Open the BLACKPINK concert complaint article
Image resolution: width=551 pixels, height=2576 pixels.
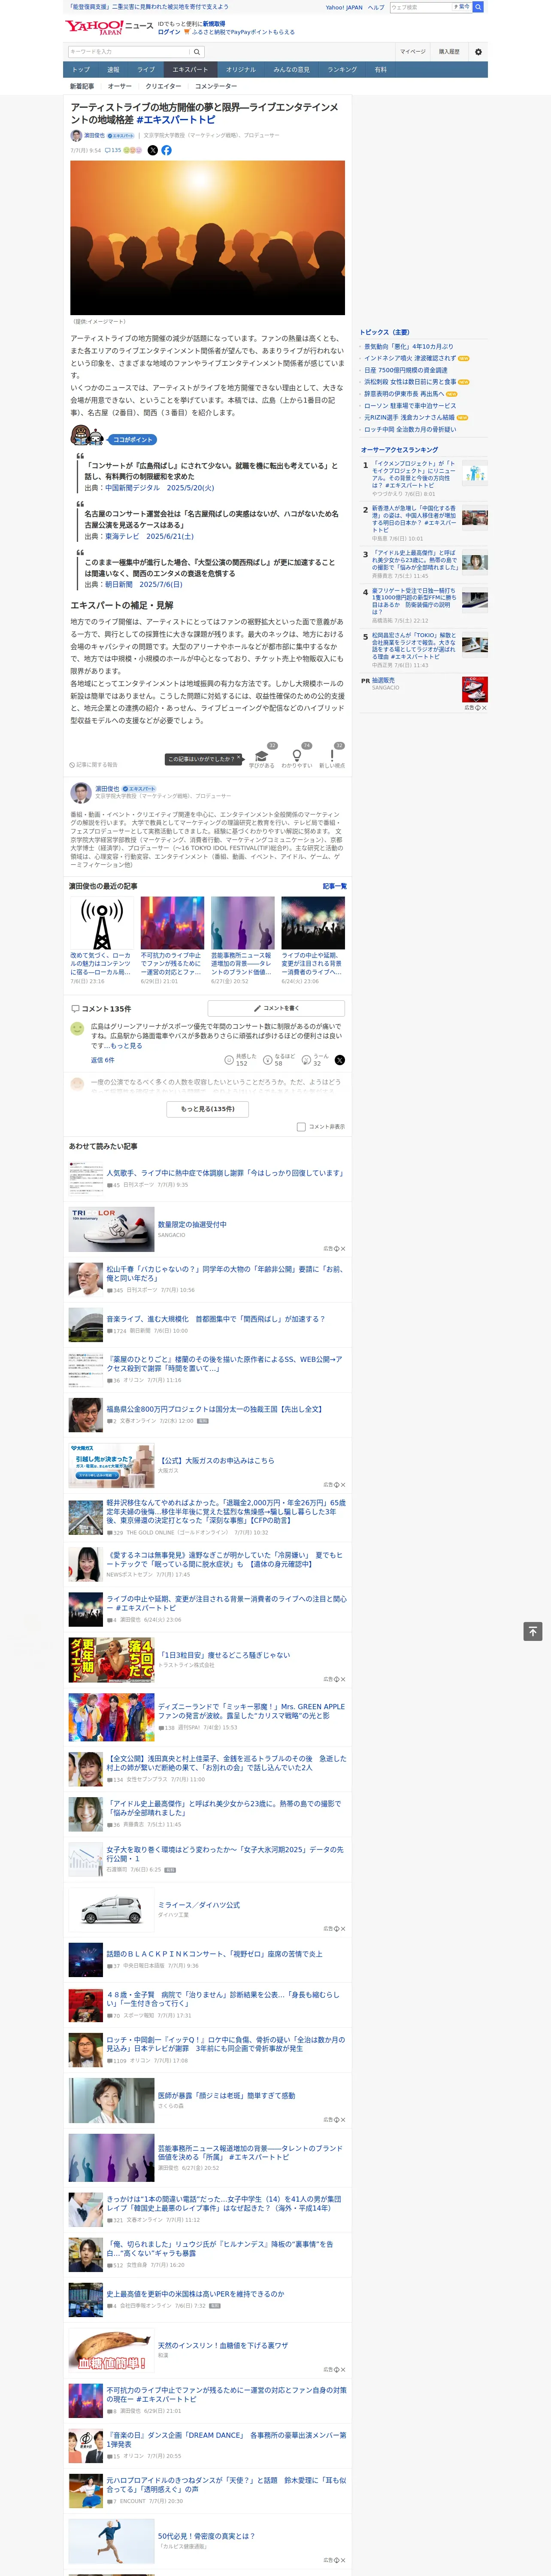pyautogui.click(x=214, y=1954)
